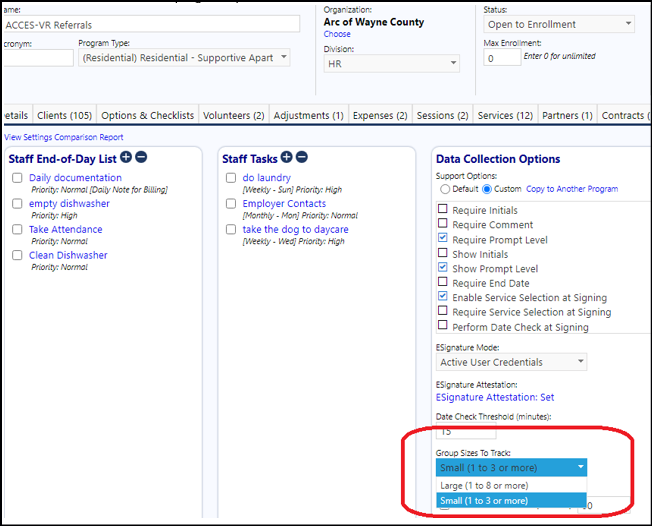Viewport: 652px width, 526px height.
Task: Open the empty dishwasher item link
Action: (69, 204)
